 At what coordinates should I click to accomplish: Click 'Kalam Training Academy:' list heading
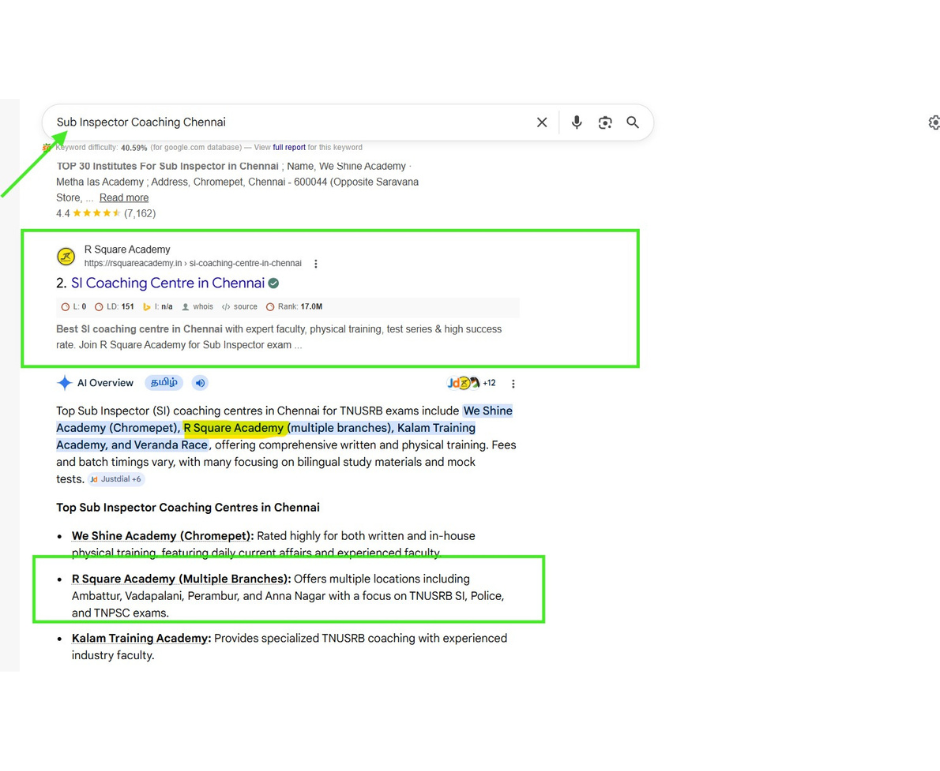[x=141, y=638]
